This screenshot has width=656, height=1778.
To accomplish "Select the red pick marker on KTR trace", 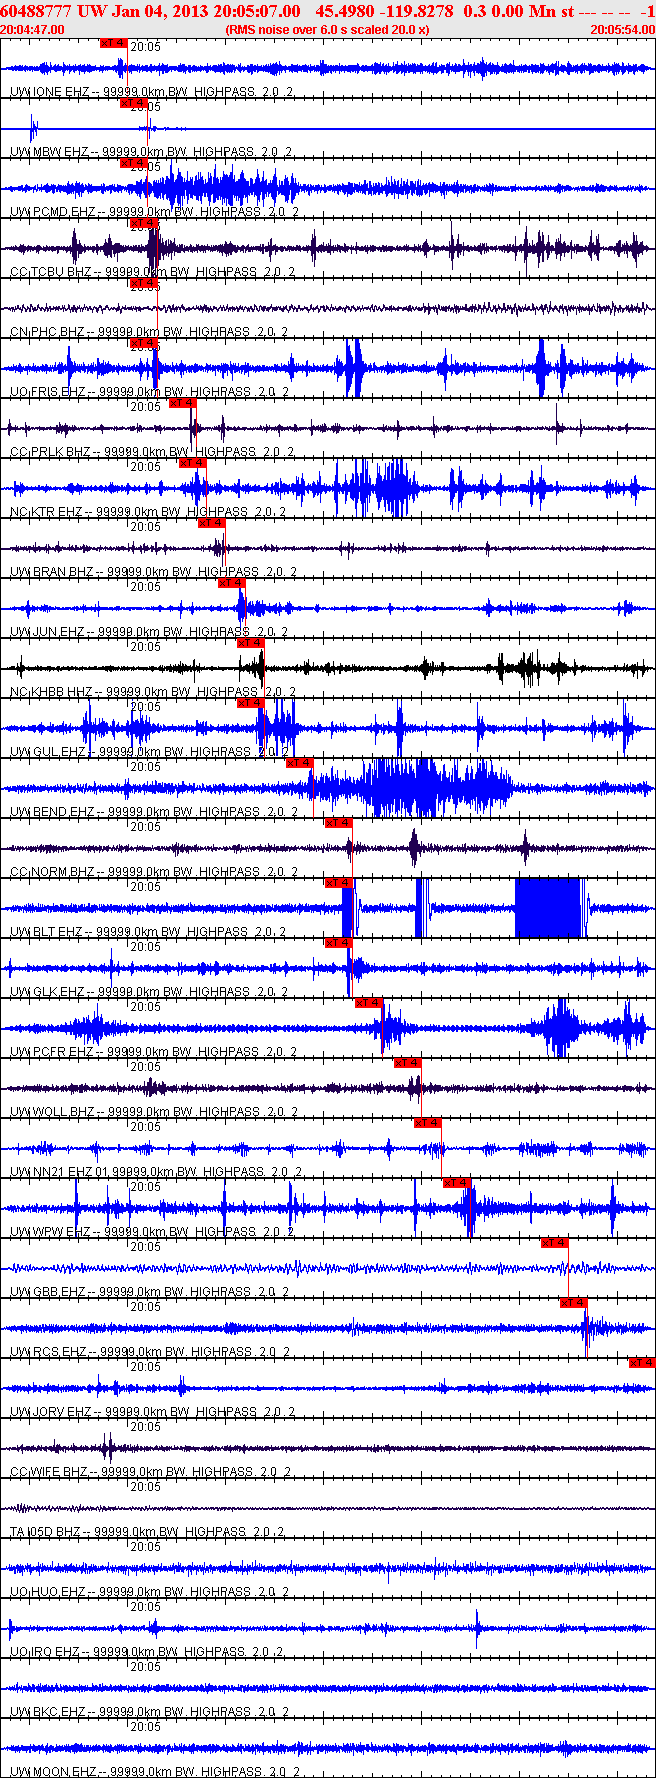I will pos(193,463).
